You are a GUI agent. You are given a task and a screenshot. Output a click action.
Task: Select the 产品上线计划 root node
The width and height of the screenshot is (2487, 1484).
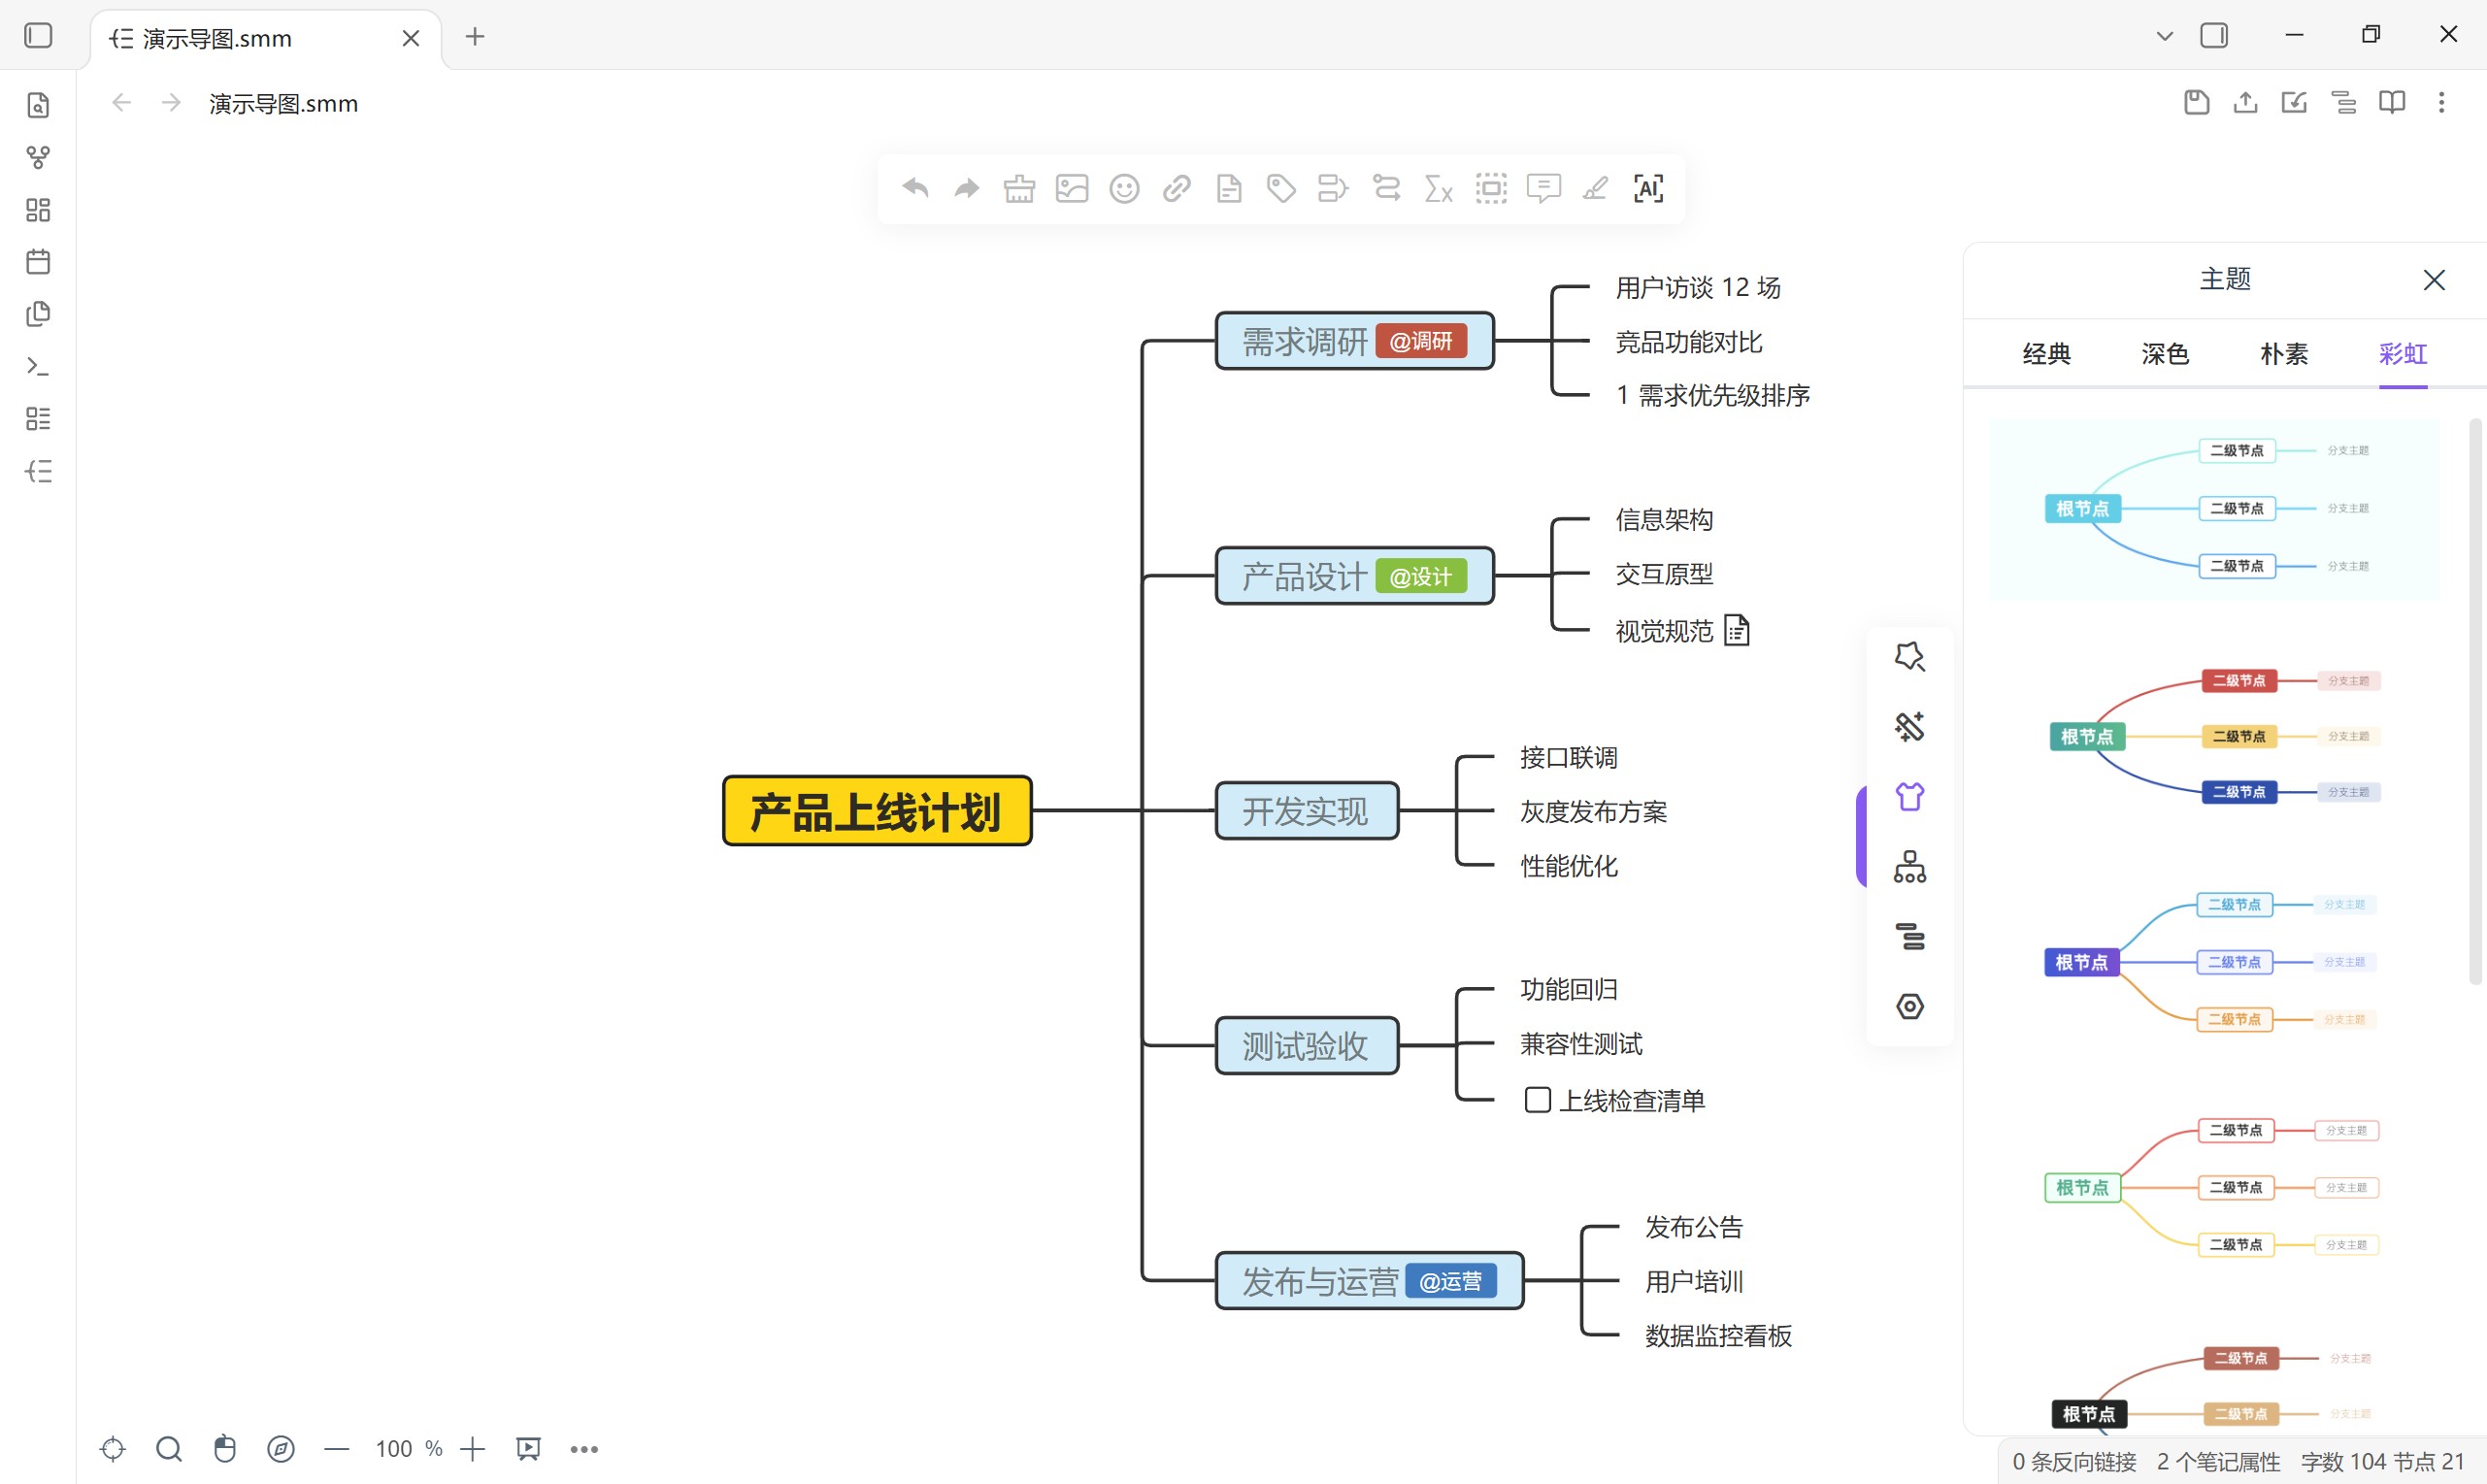click(x=877, y=811)
